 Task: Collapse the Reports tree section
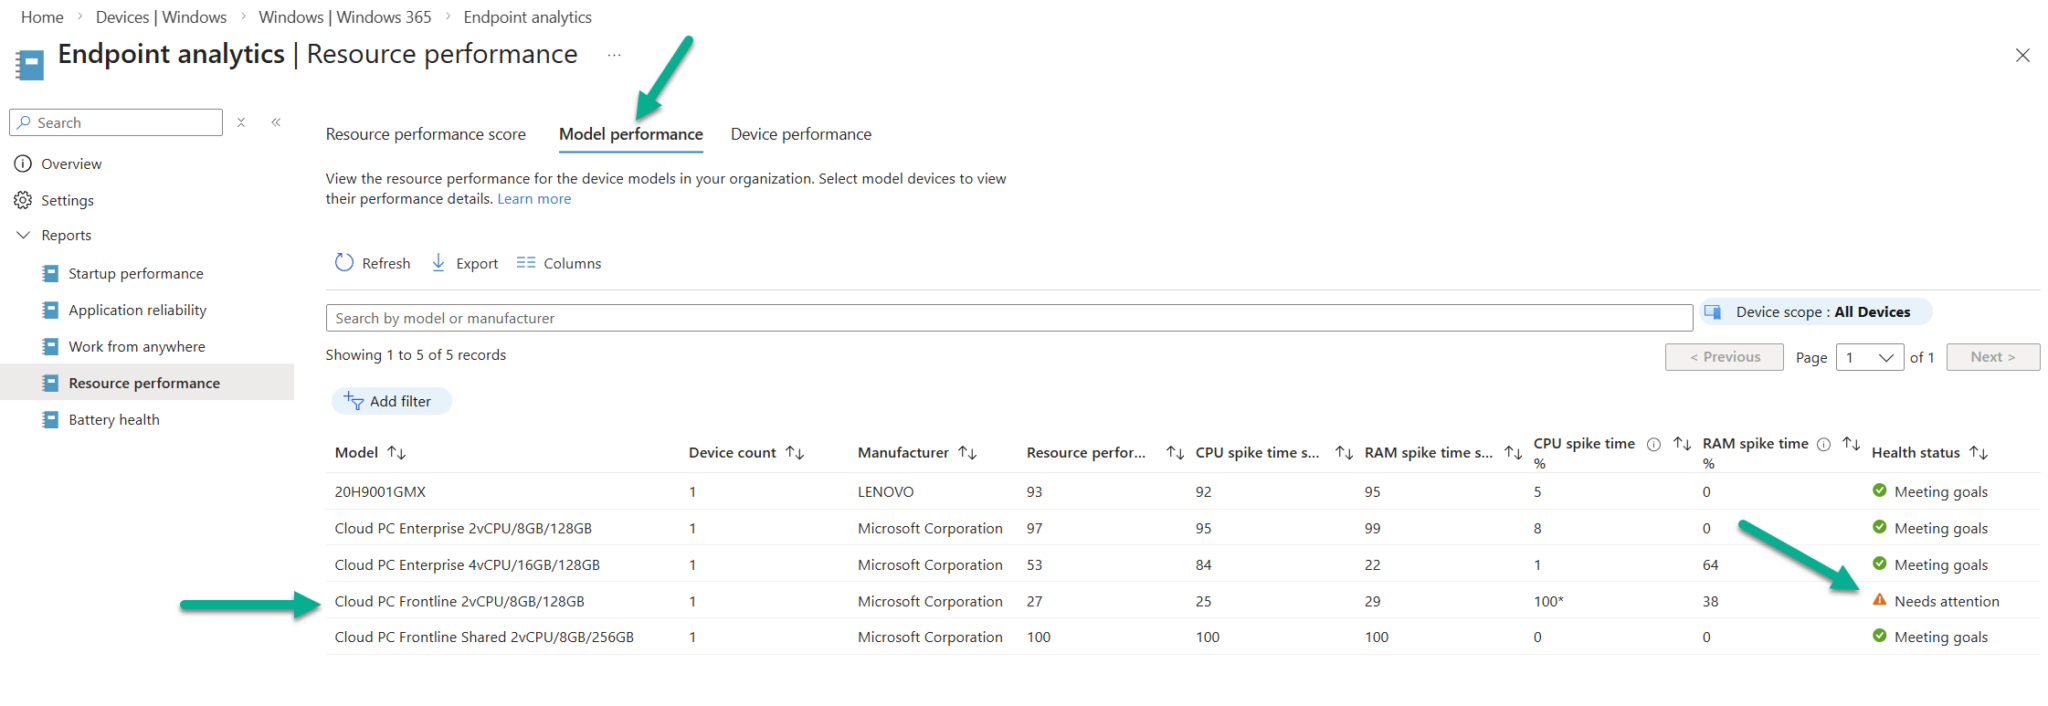[x=24, y=235]
